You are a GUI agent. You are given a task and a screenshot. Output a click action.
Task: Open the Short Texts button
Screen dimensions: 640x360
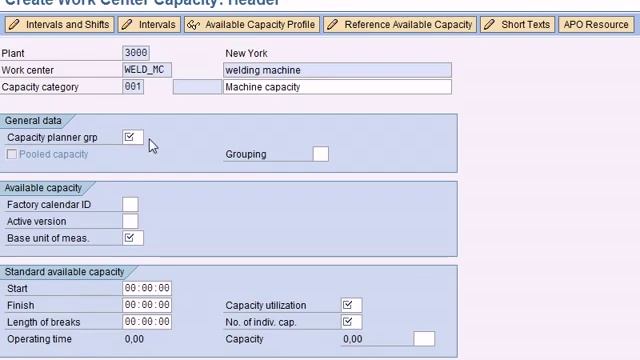518,24
